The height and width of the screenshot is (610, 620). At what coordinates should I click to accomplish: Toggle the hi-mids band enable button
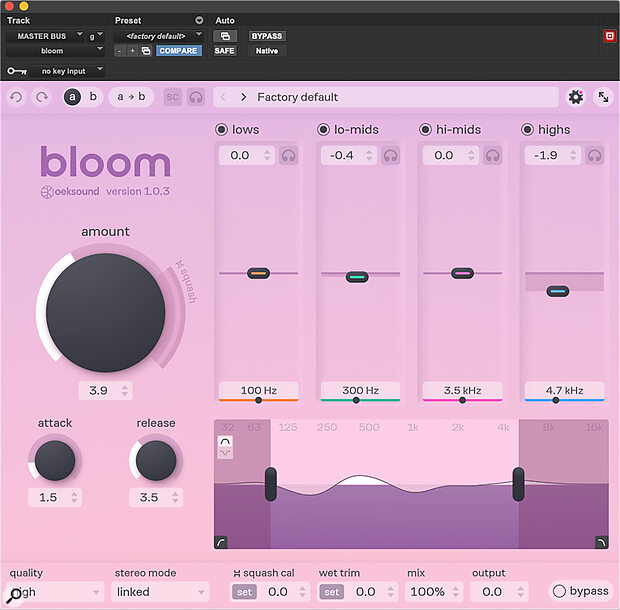tap(425, 129)
